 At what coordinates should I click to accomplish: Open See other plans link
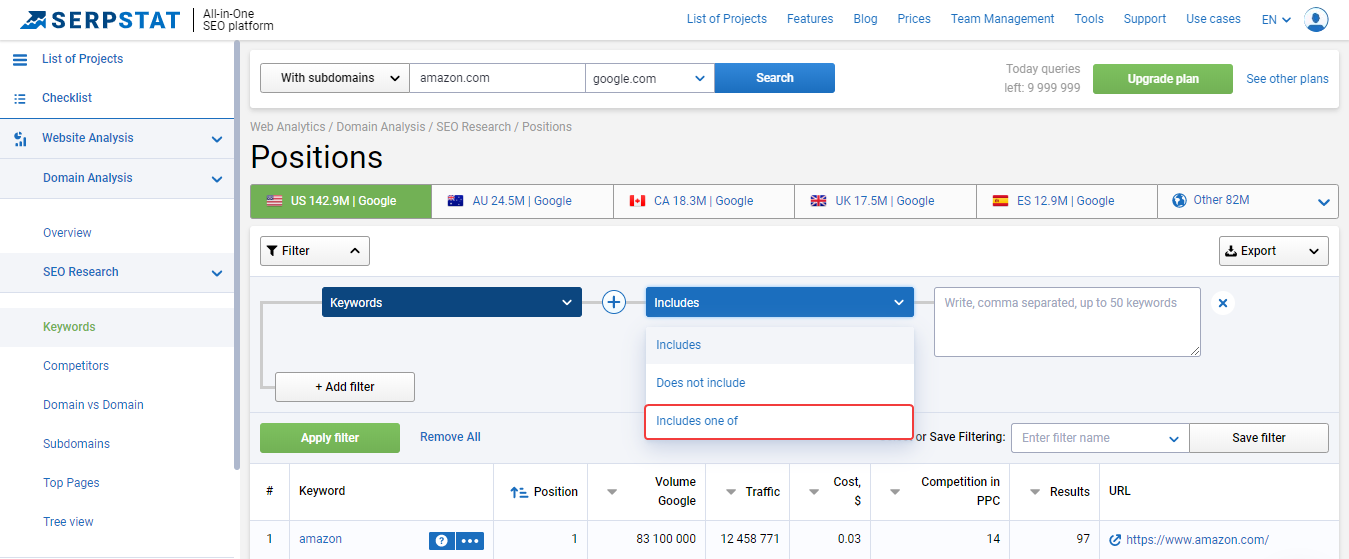(1287, 79)
